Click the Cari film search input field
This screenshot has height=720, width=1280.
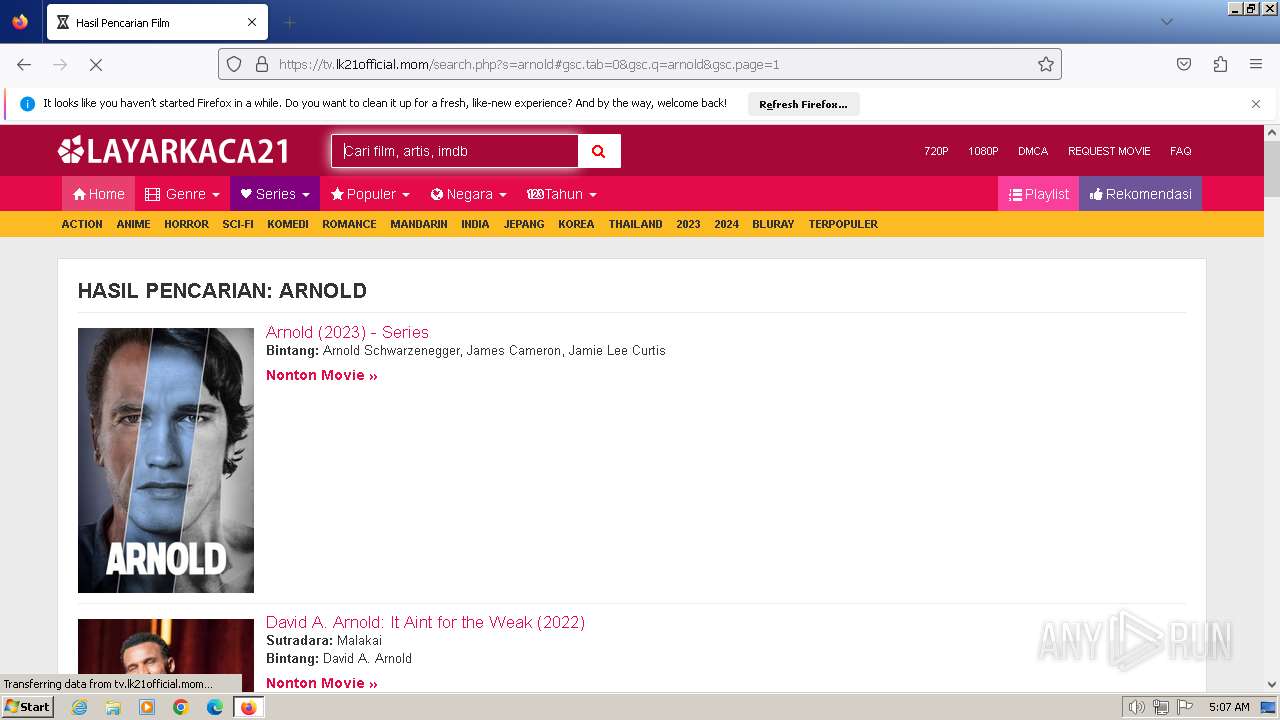tap(455, 151)
